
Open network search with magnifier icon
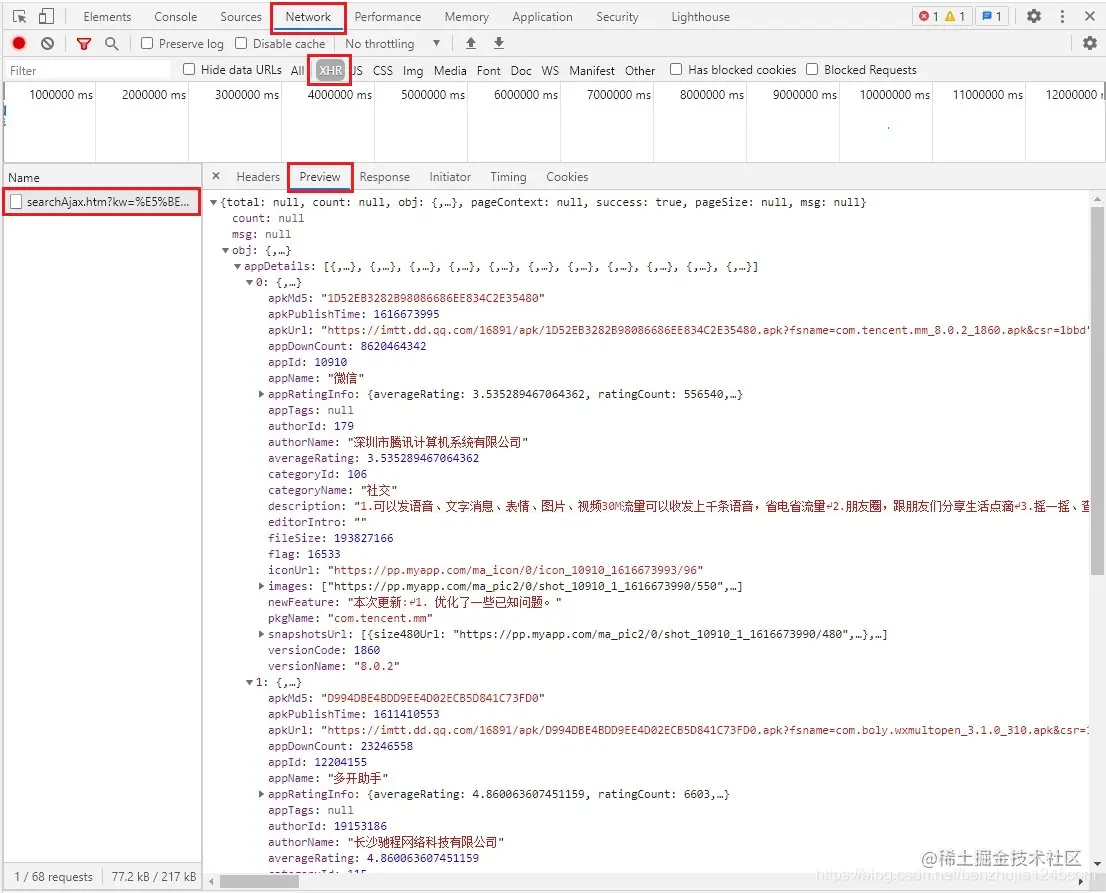[x=111, y=44]
